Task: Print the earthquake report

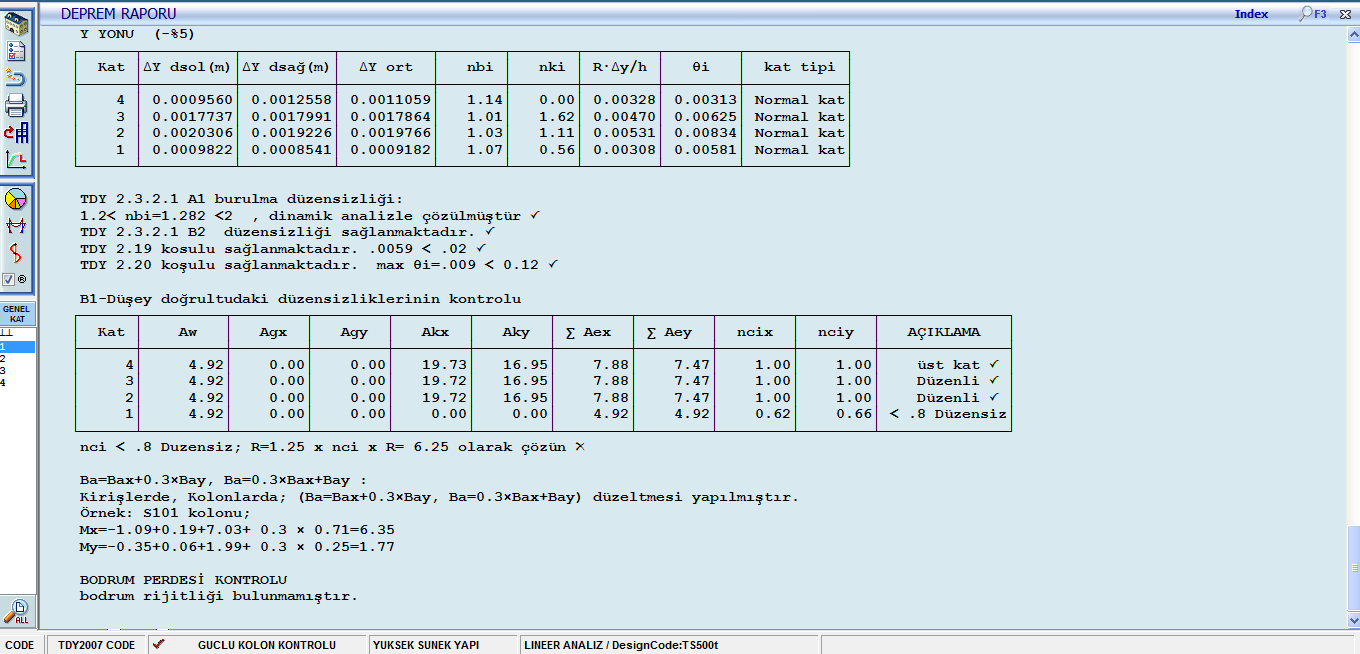Action: 16,105
